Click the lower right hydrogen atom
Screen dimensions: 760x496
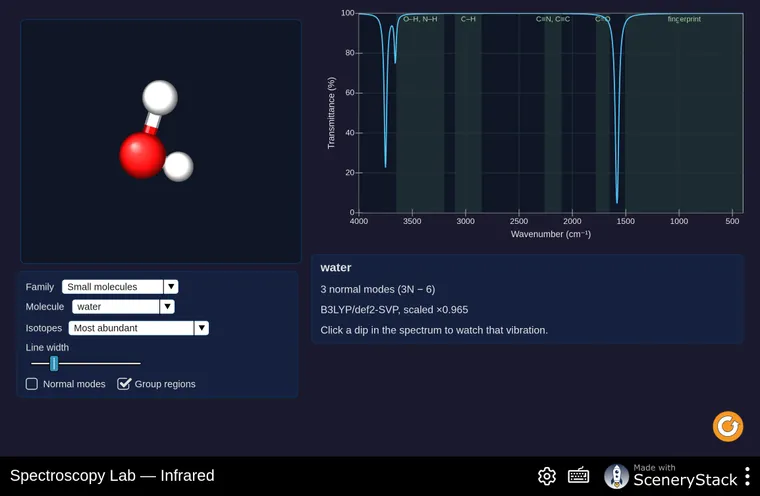(x=178, y=166)
